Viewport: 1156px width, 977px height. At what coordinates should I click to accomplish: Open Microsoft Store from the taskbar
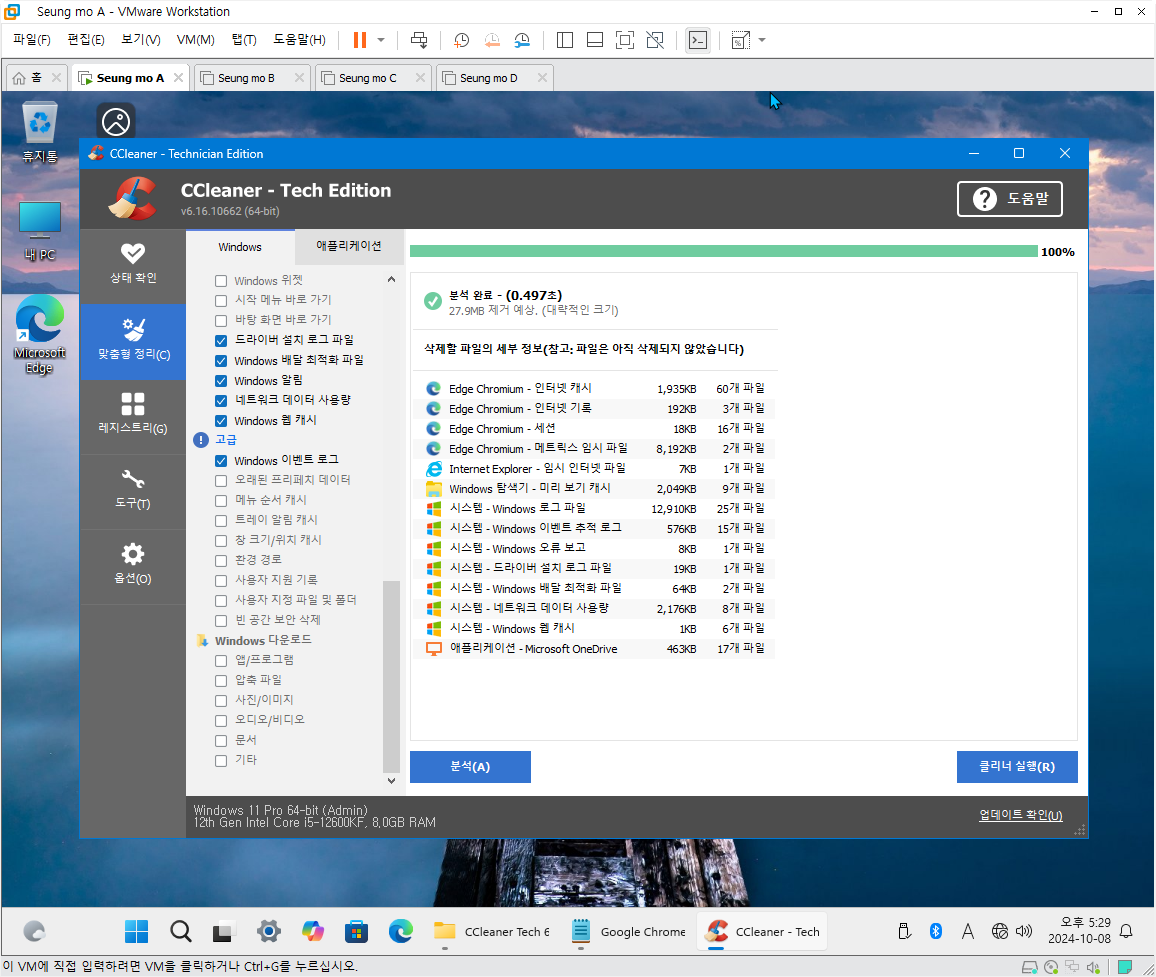357,931
